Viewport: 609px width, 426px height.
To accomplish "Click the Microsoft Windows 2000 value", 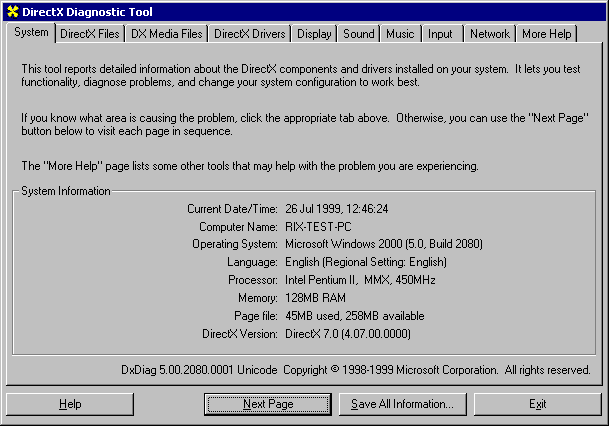I will [384, 244].
